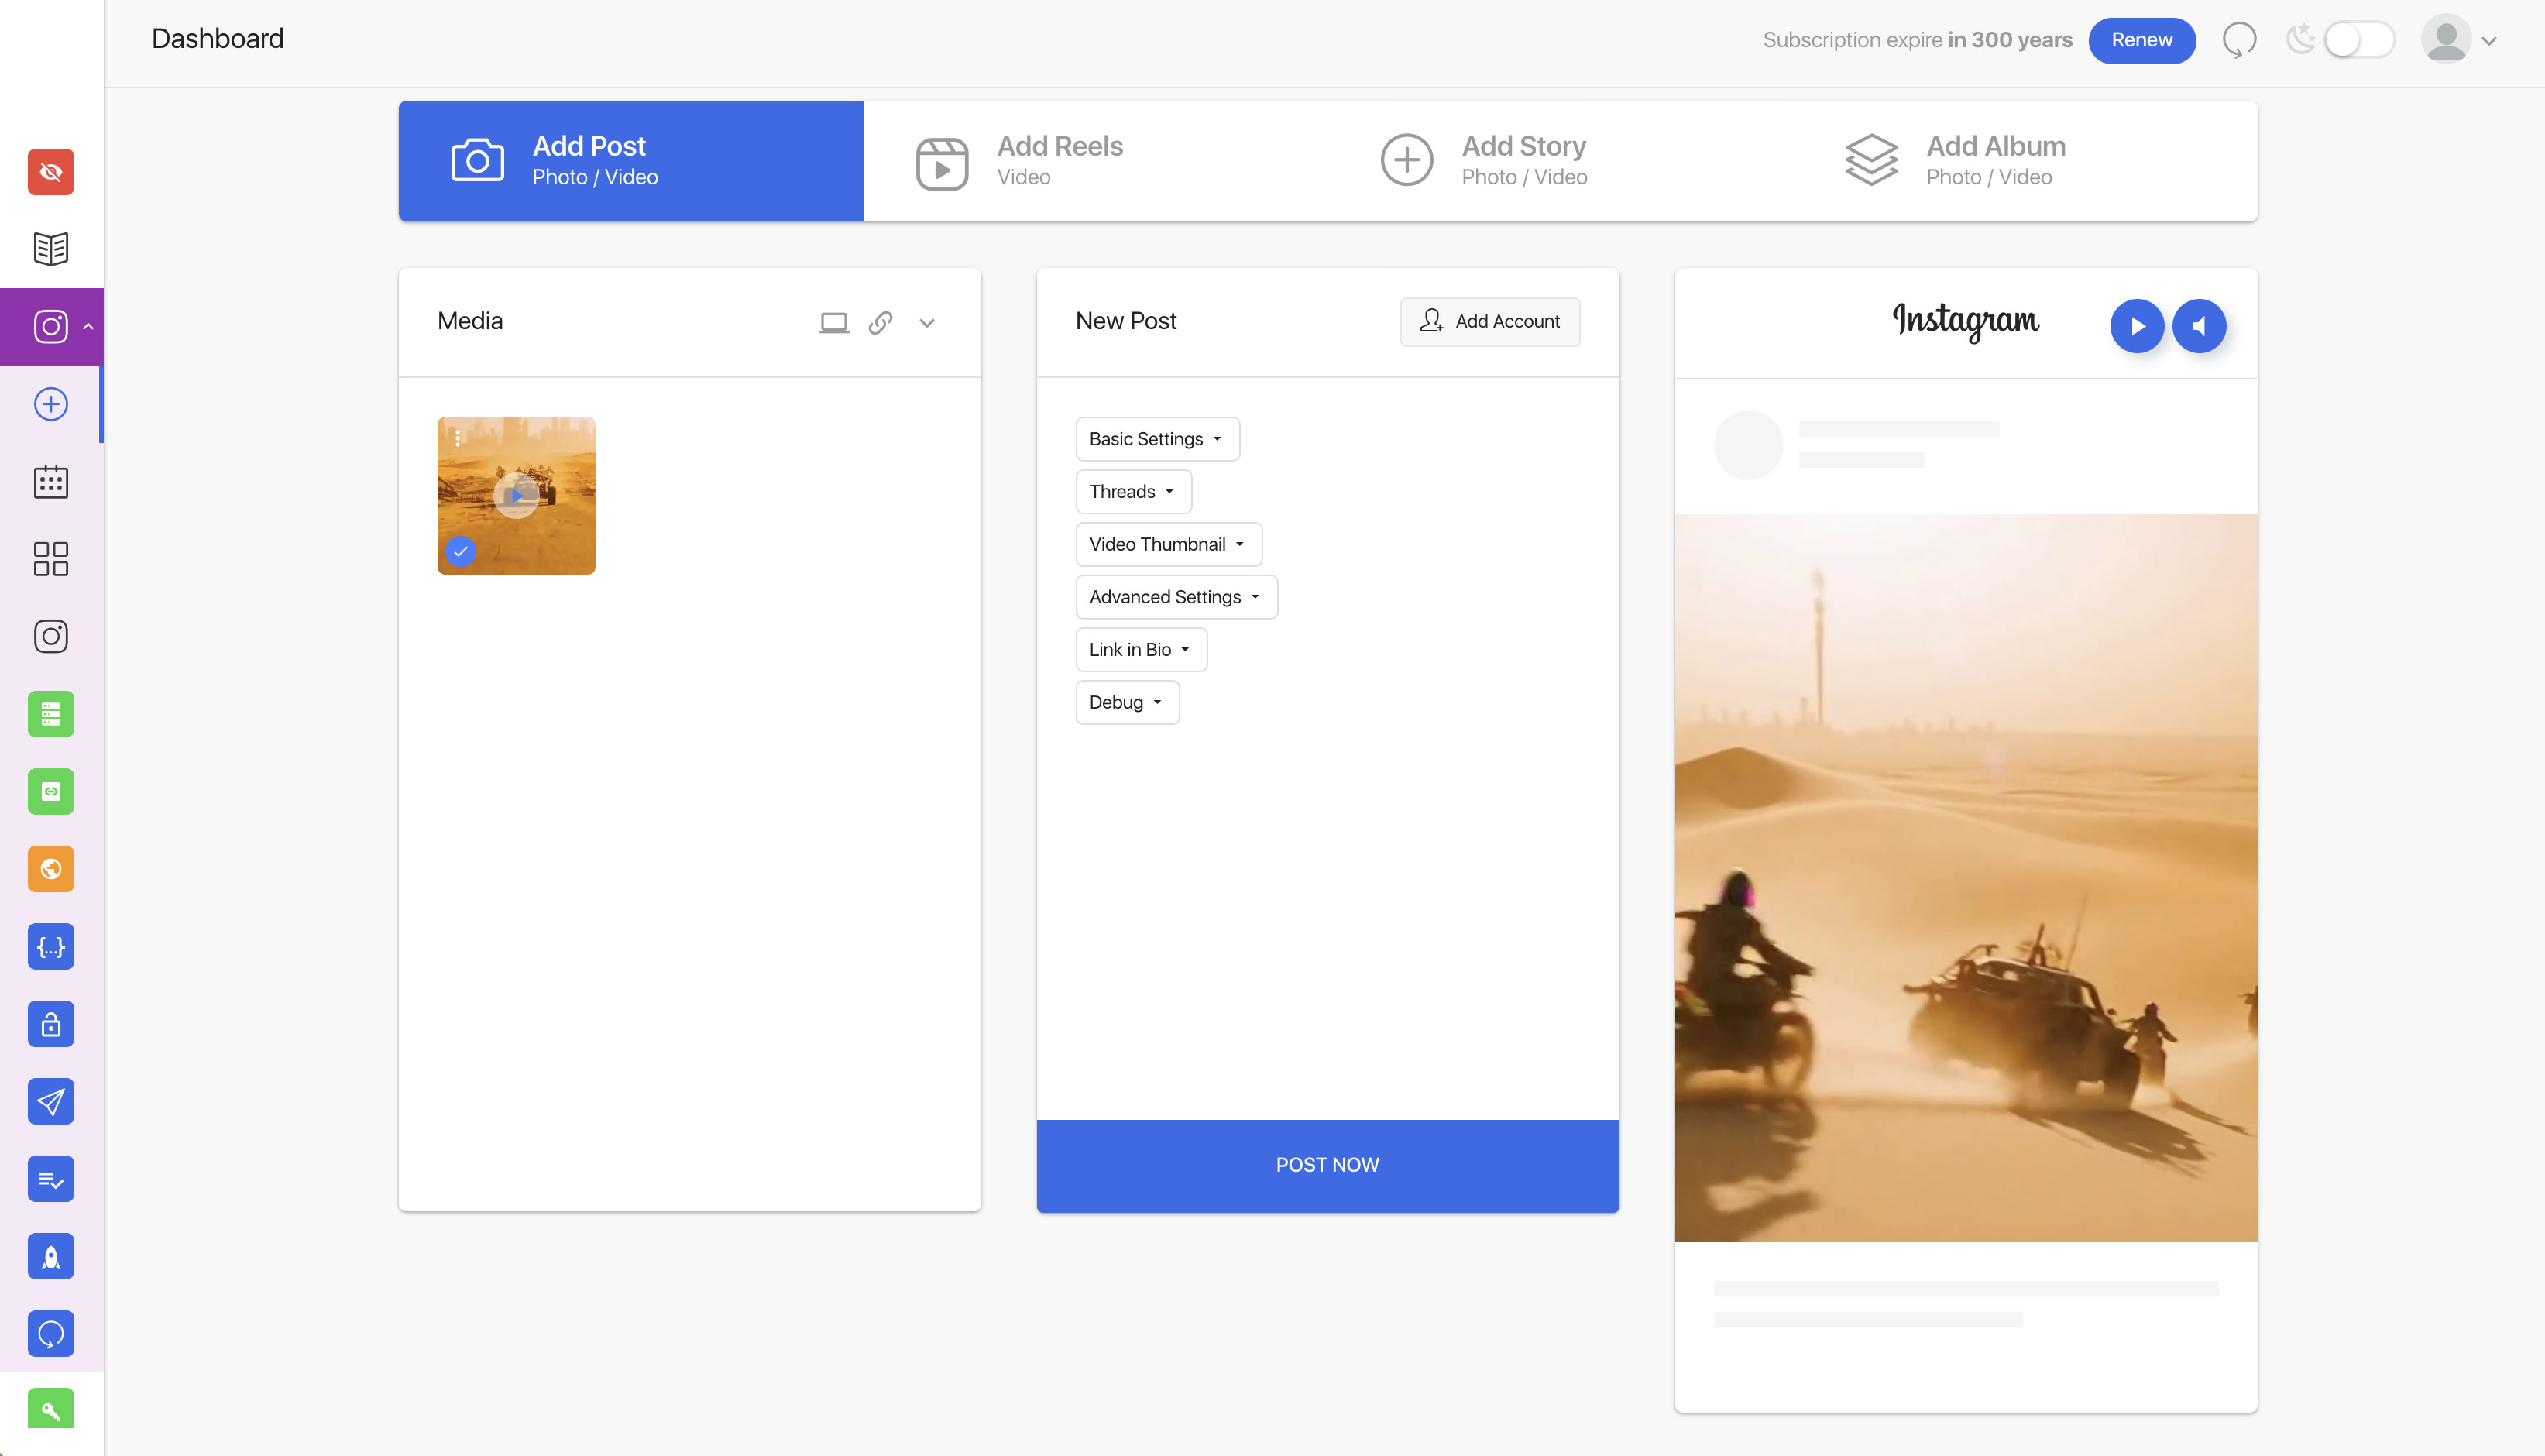Select the Add Story tab
The width and height of the screenshot is (2545, 1456).
[x=1560, y=161]
